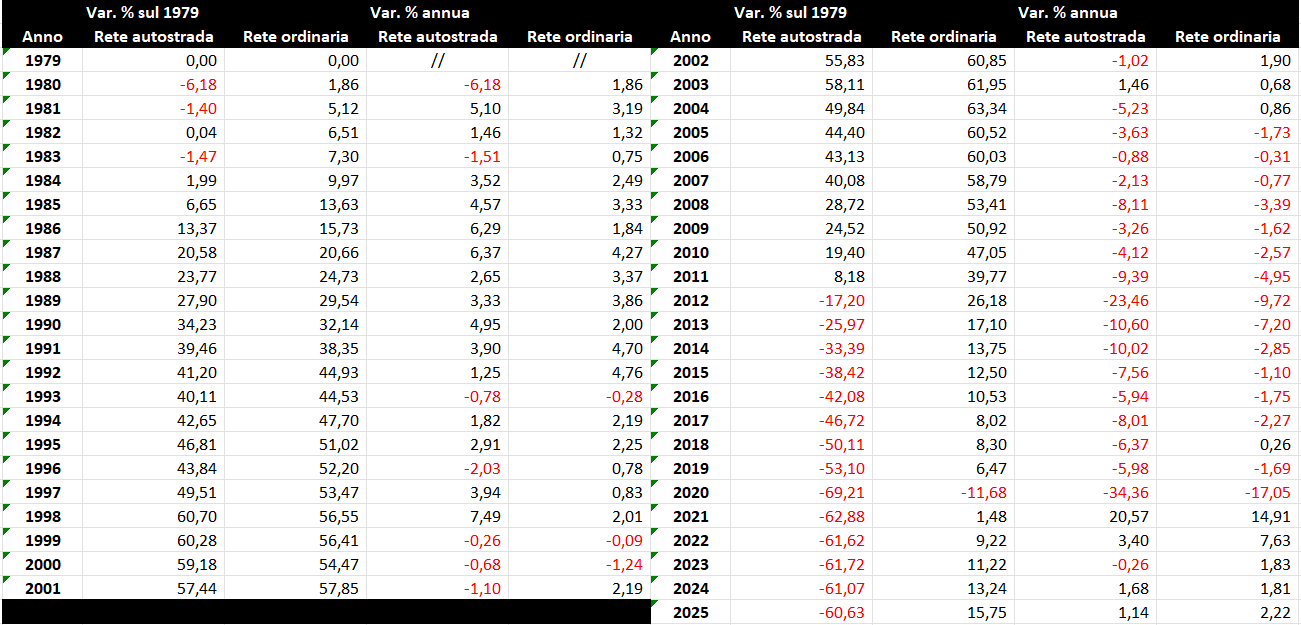Click the 1990 year cell
Screen dimensions: 1301x625
pos(42,324)
